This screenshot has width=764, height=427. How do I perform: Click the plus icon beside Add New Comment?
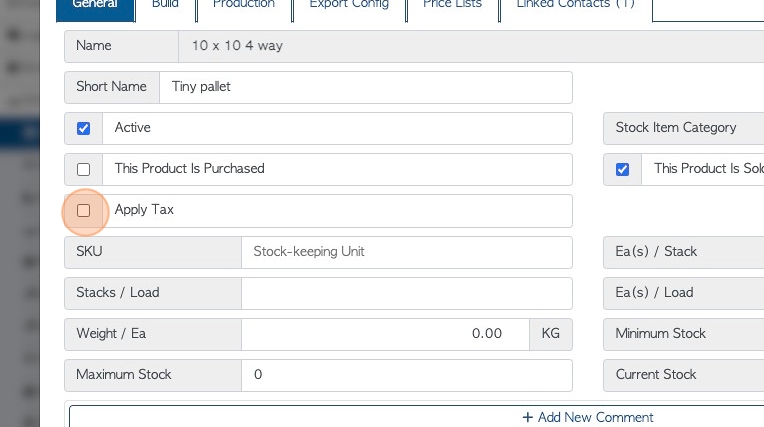point(527,417)
